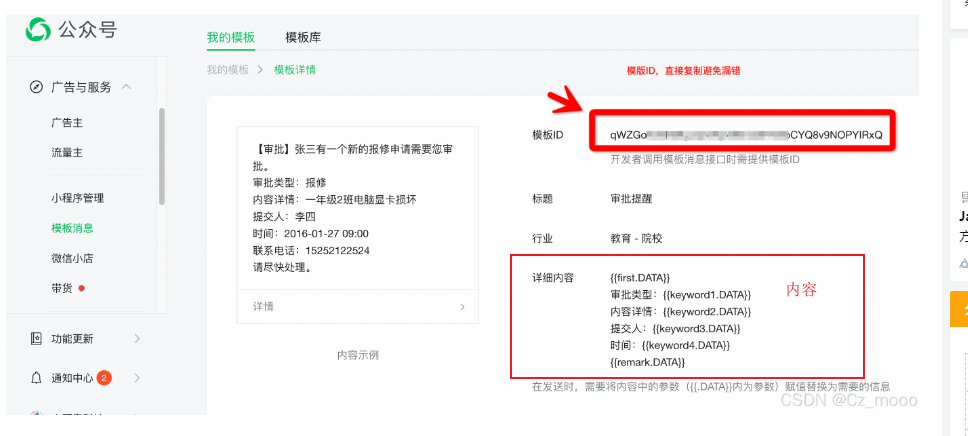
Task: Click the 功能更新 menu label
Action: (x=72, y=338)
